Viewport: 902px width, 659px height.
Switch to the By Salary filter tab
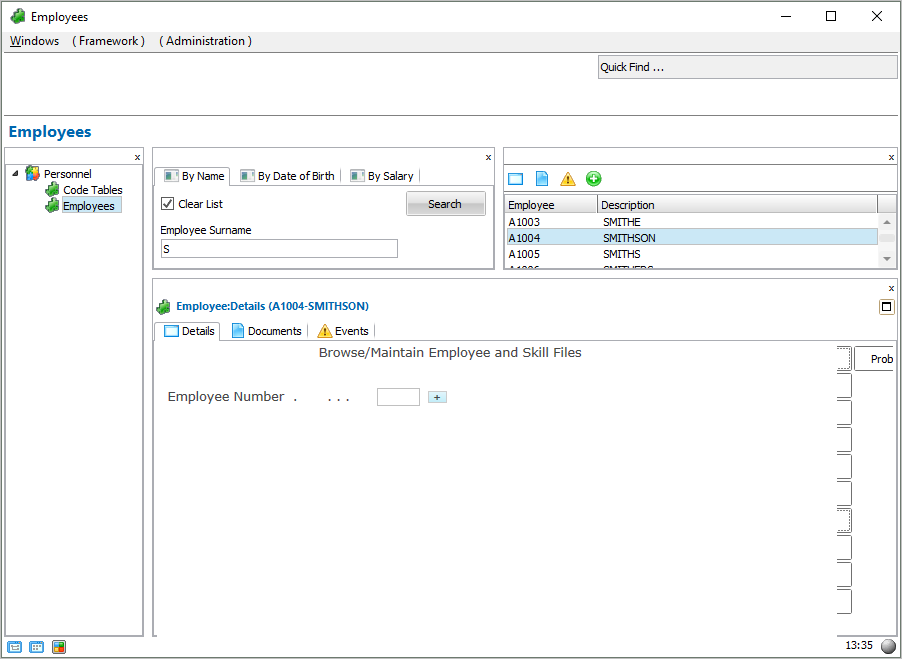coord(382,176)
